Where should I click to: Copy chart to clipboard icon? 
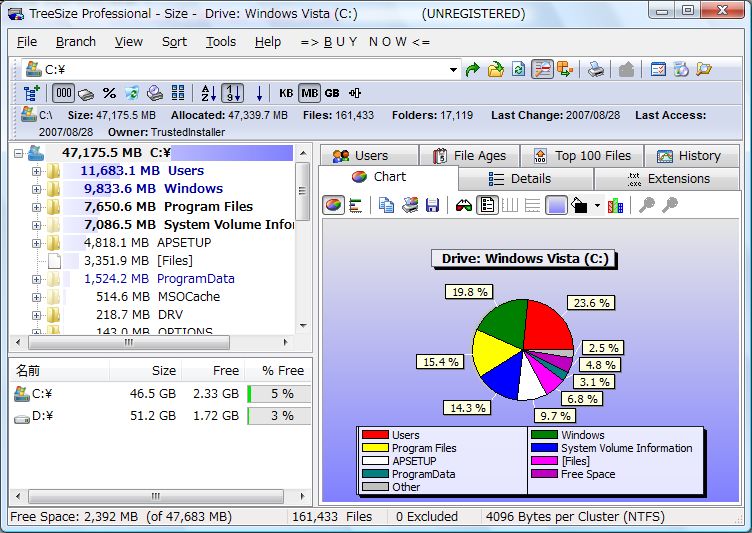click(386, 205)
